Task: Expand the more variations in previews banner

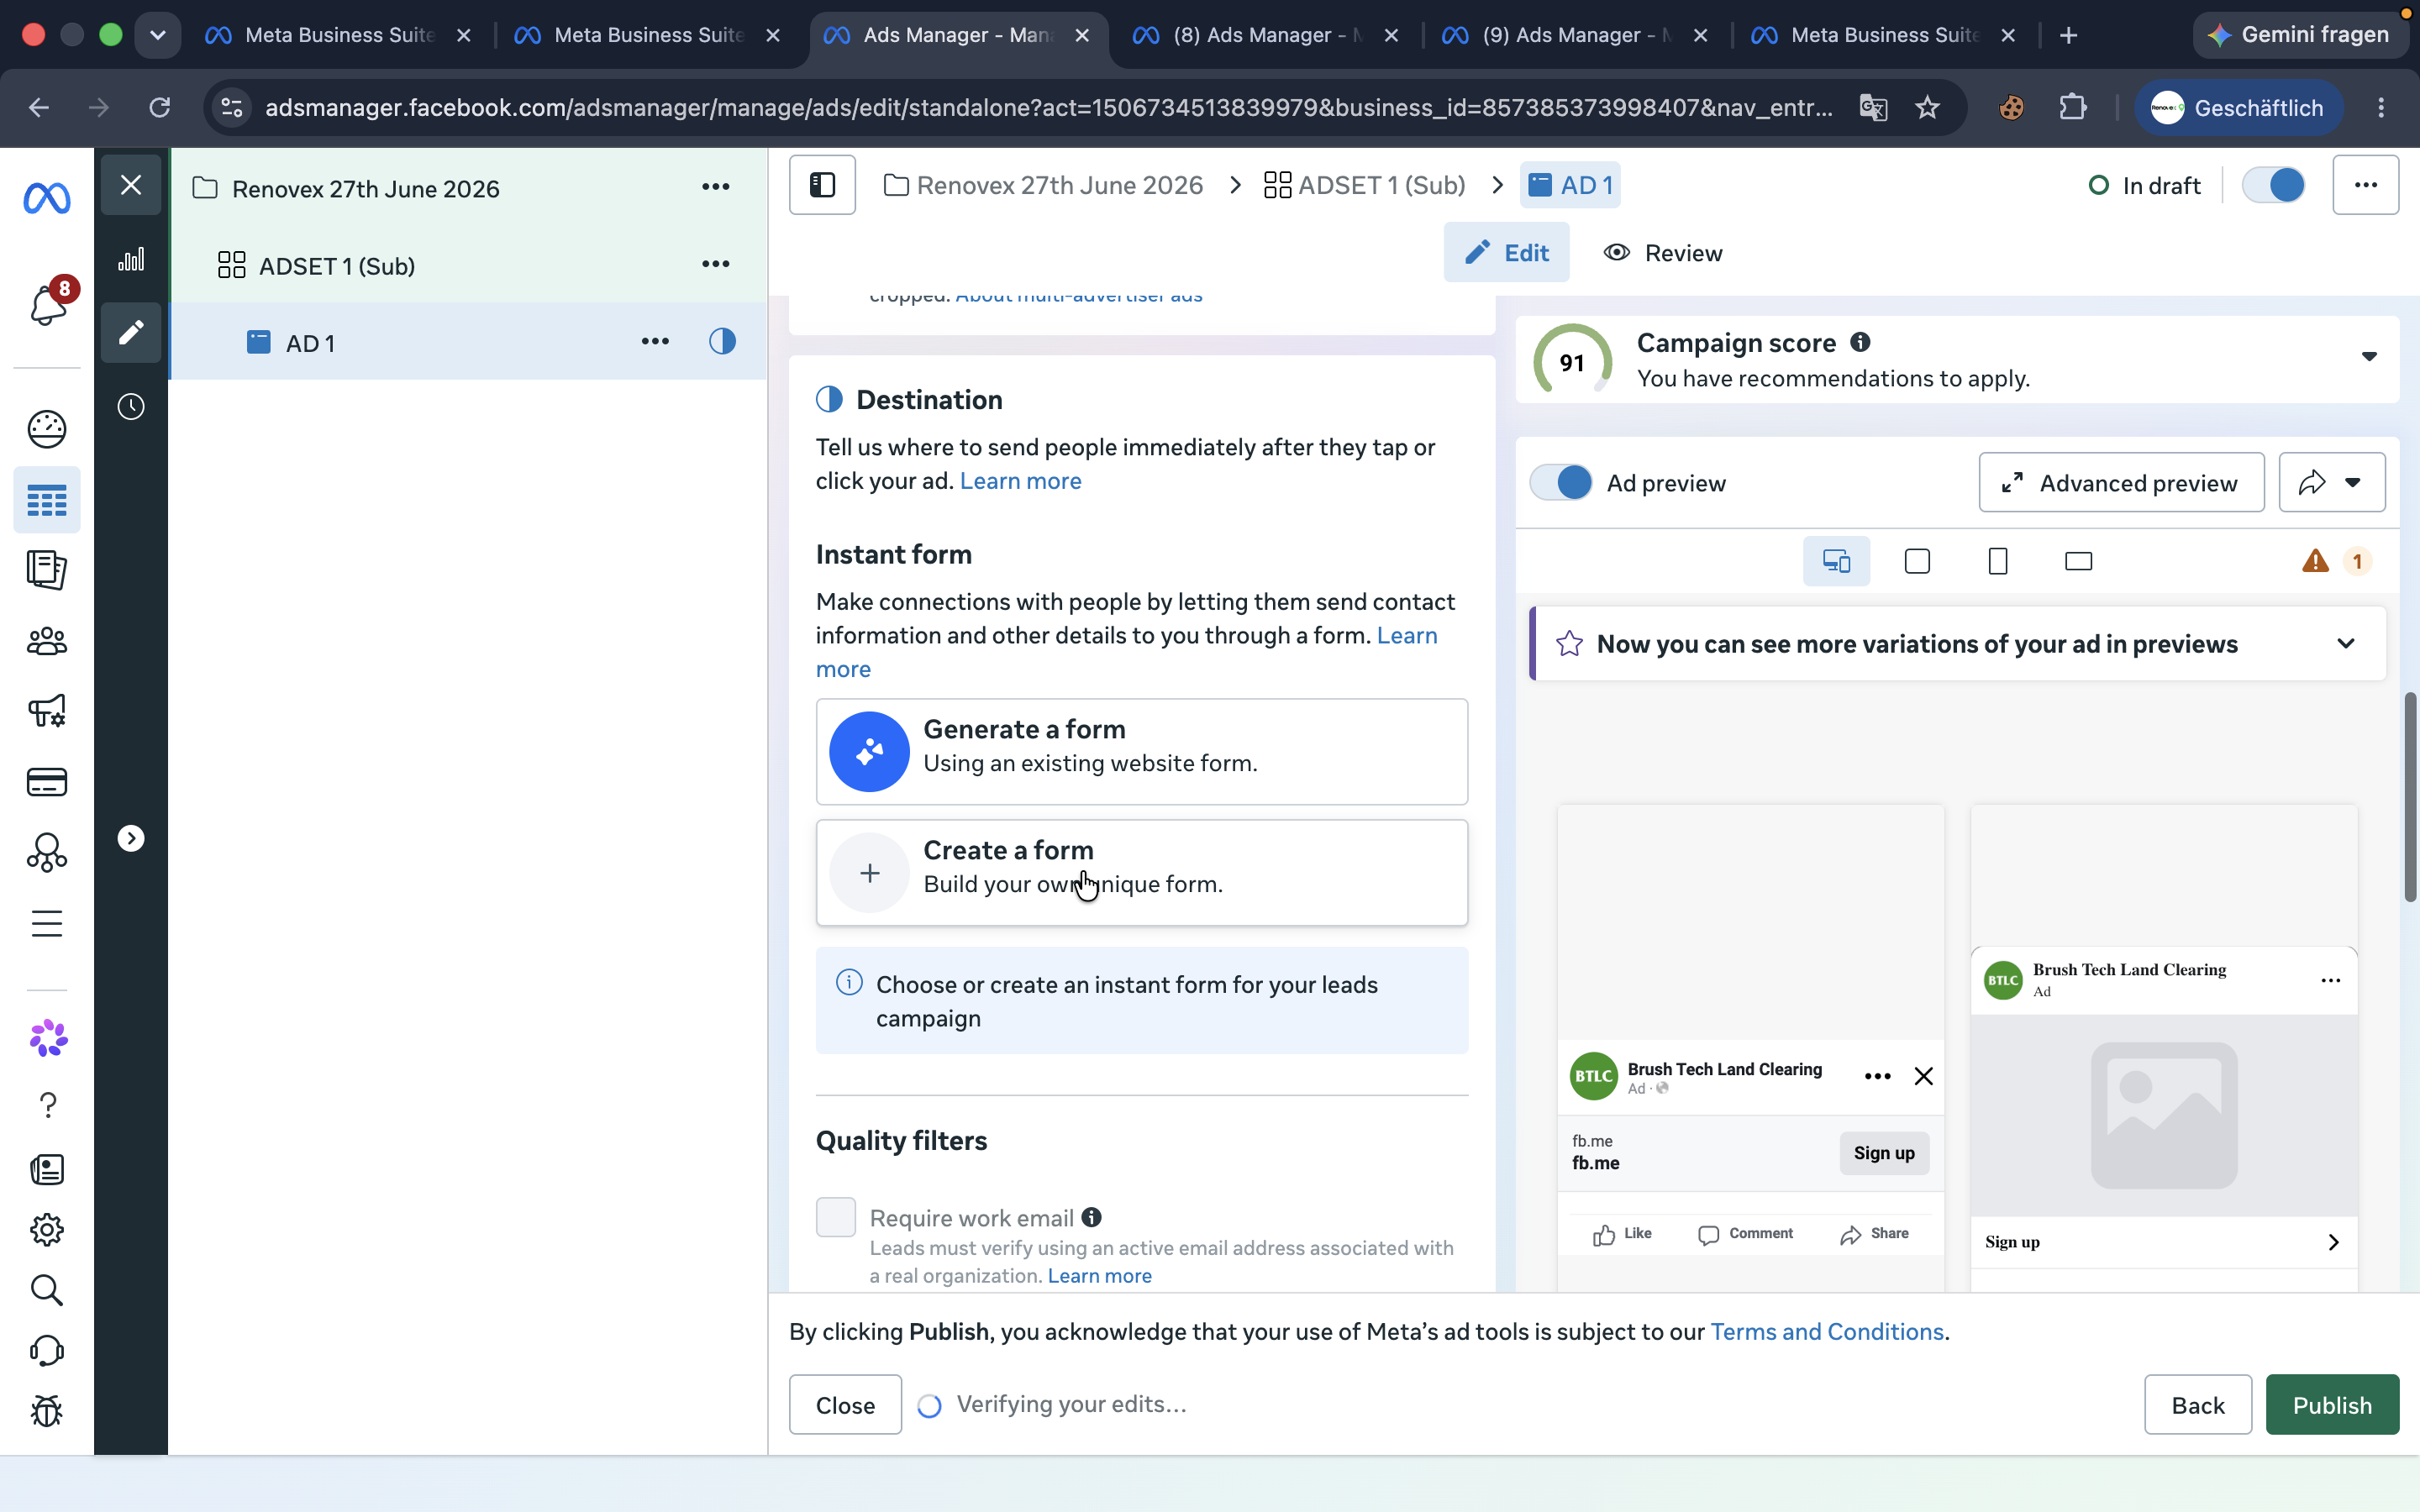Action: pos(2346,644)
